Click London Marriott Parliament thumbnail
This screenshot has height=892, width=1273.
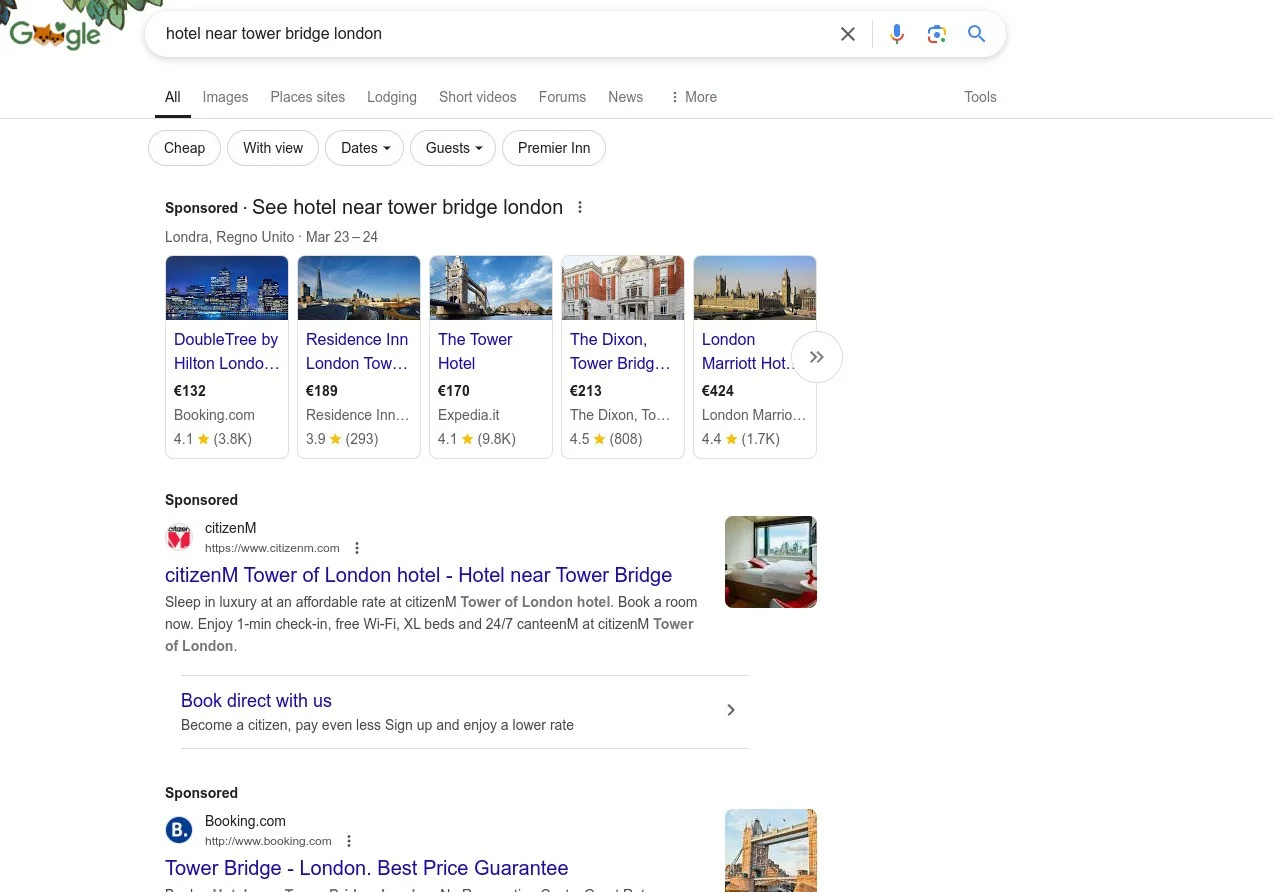(x=755, y=288)
